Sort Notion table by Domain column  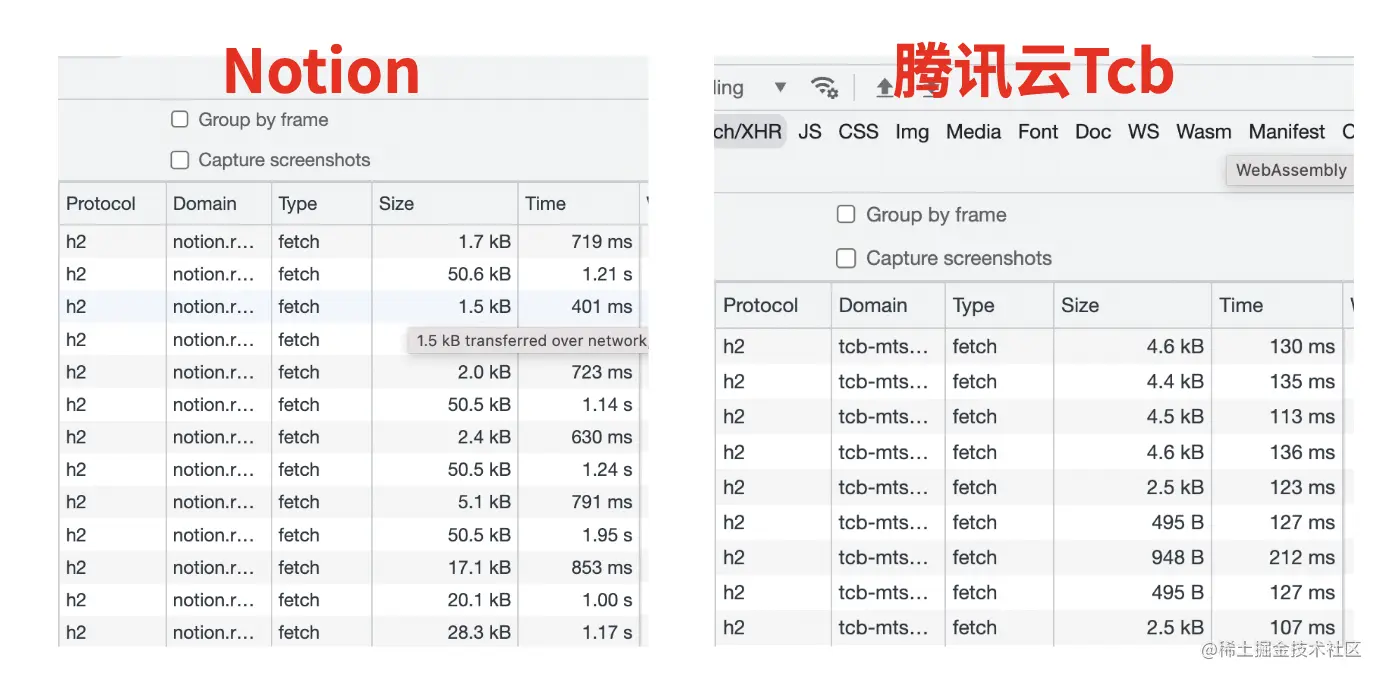tap(219, 203)
